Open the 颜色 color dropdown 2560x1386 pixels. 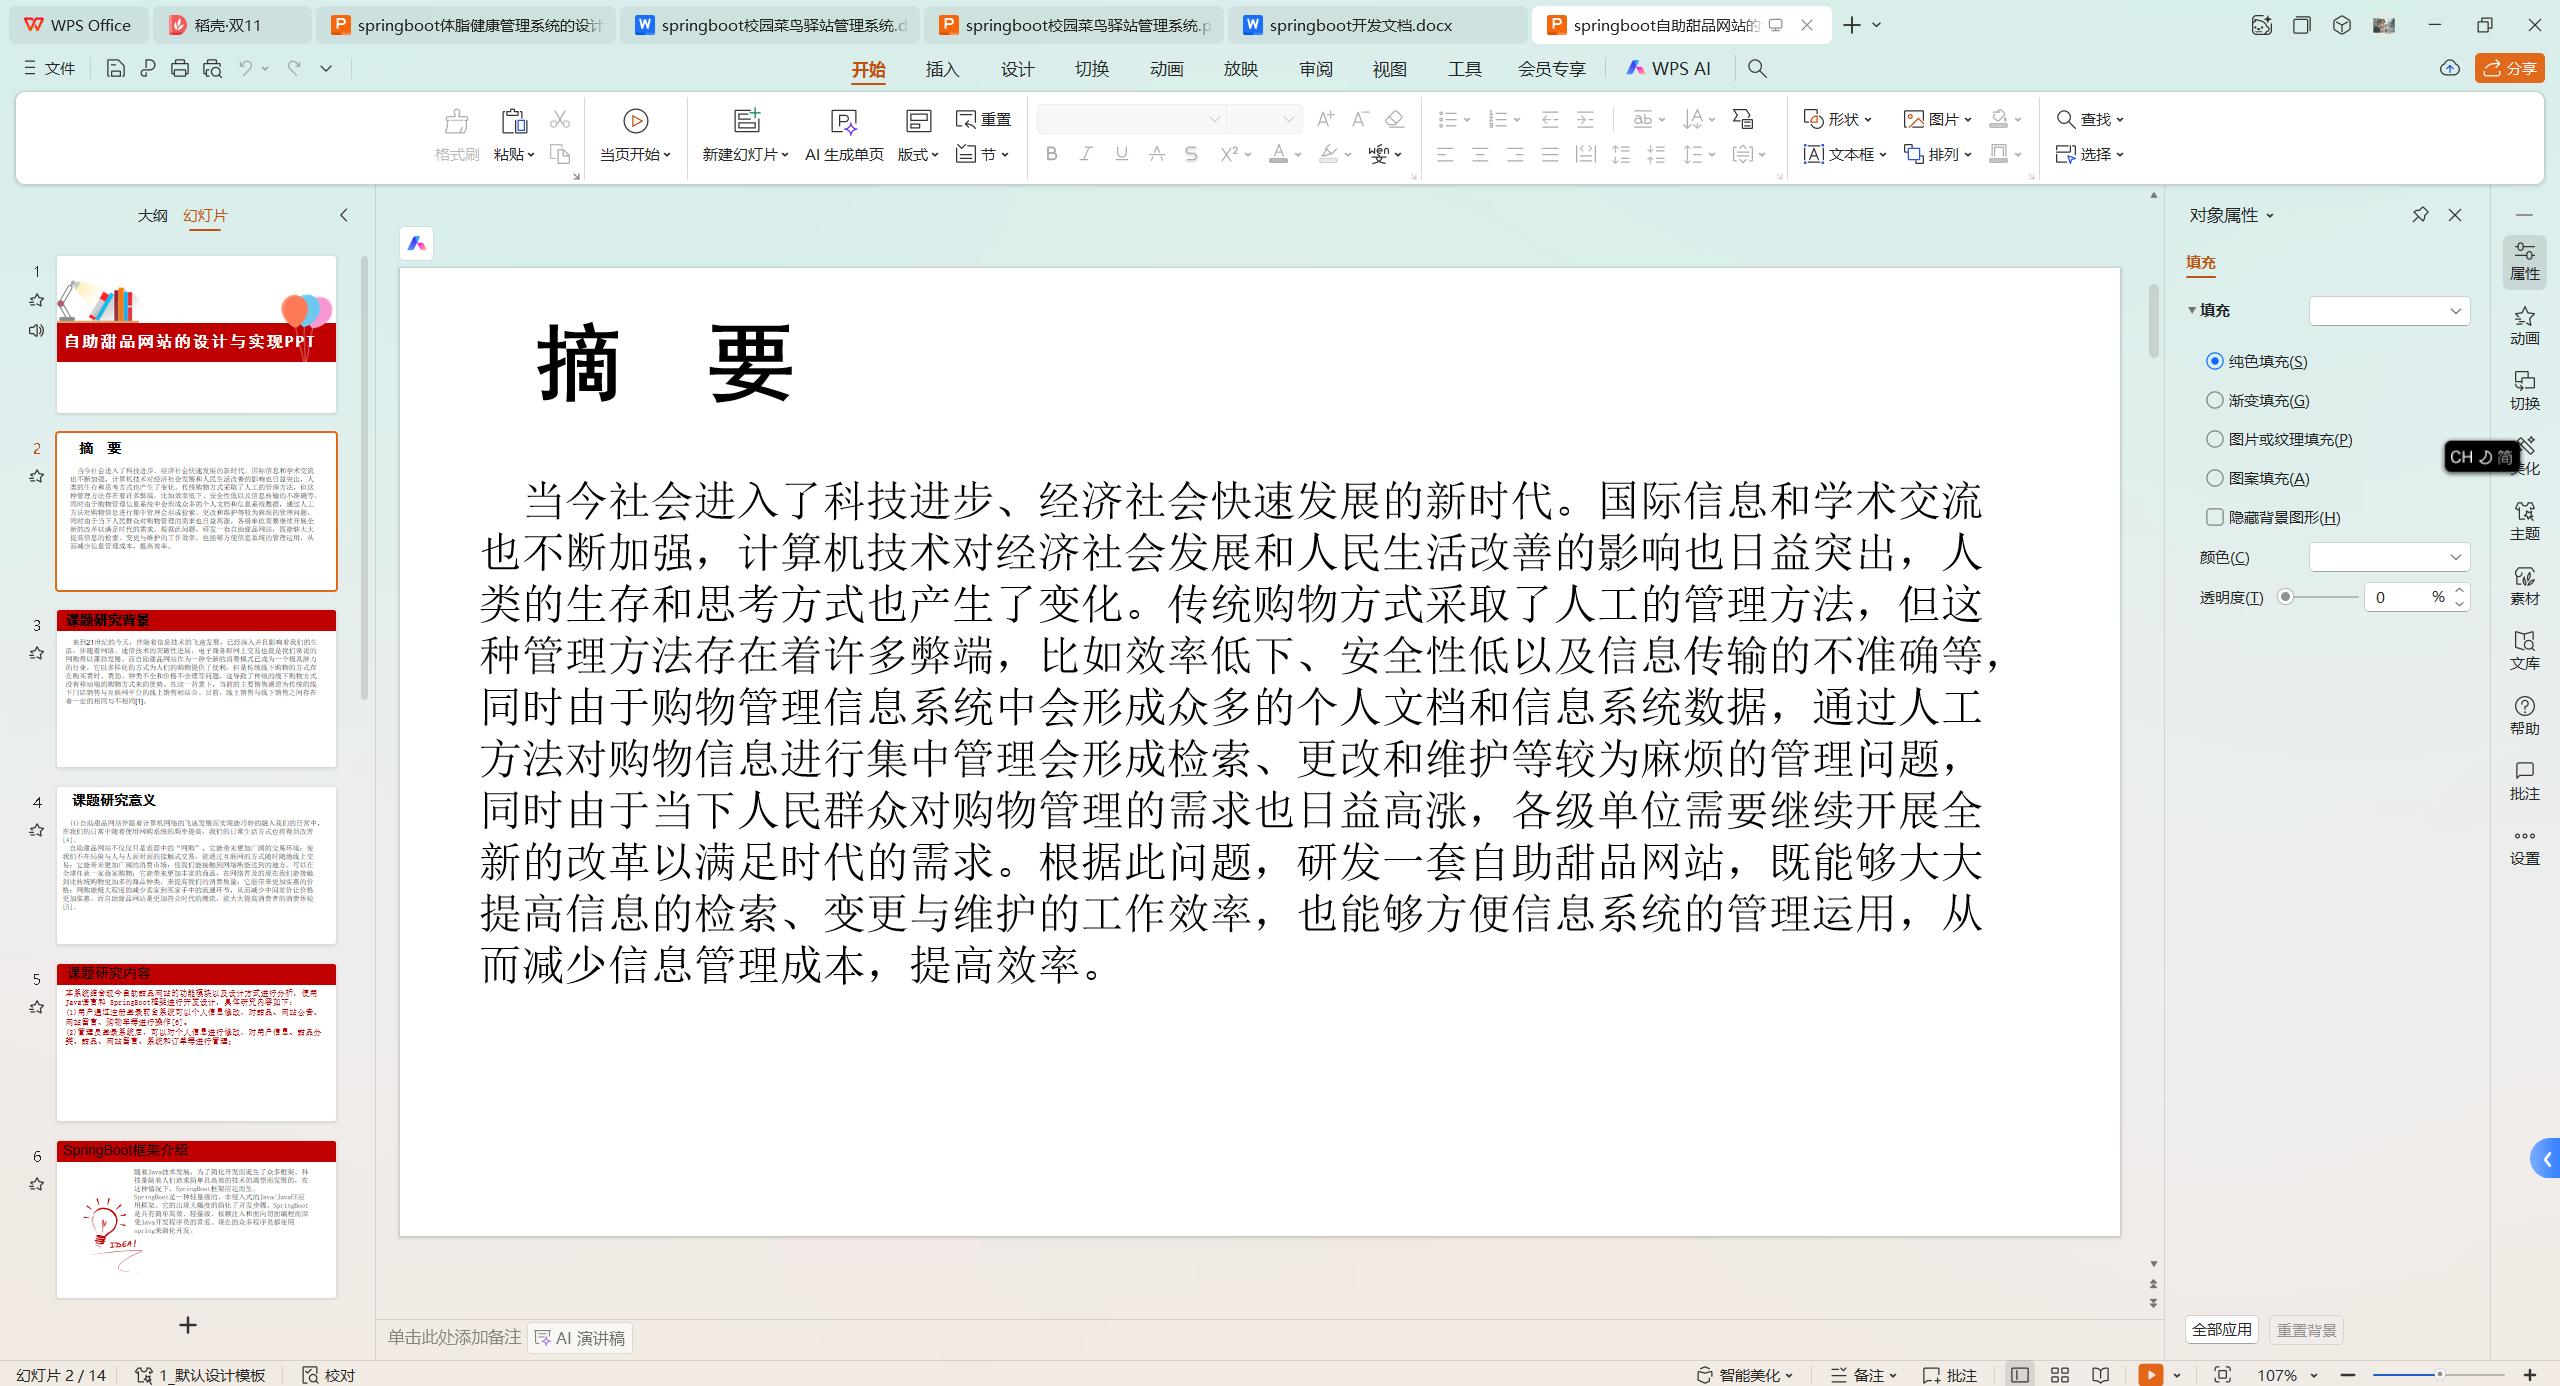pyautogui.click(x=2388, y=557)
